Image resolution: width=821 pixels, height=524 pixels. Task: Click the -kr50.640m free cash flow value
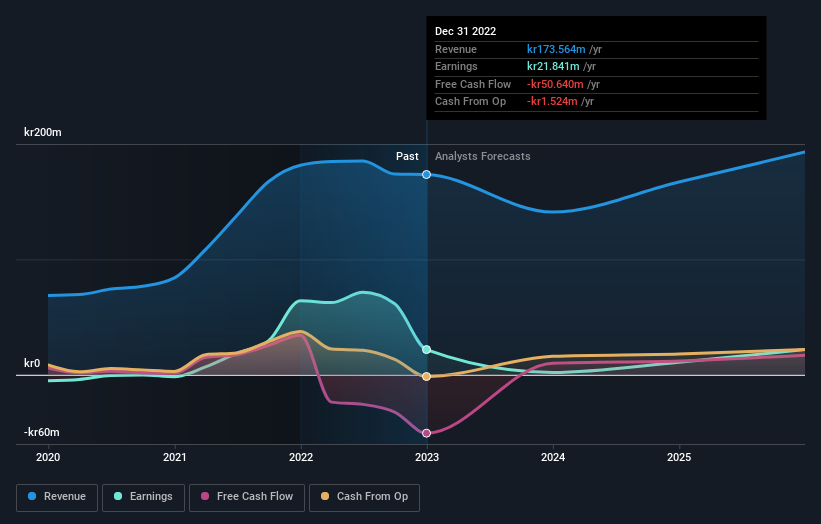click(x=555, y=84)
